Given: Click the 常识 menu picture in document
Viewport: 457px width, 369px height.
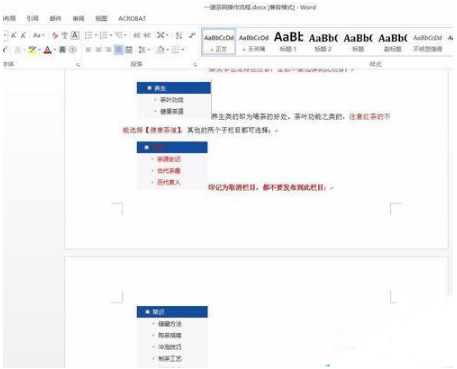Looking at the screenshot, I should pos(172,337).
